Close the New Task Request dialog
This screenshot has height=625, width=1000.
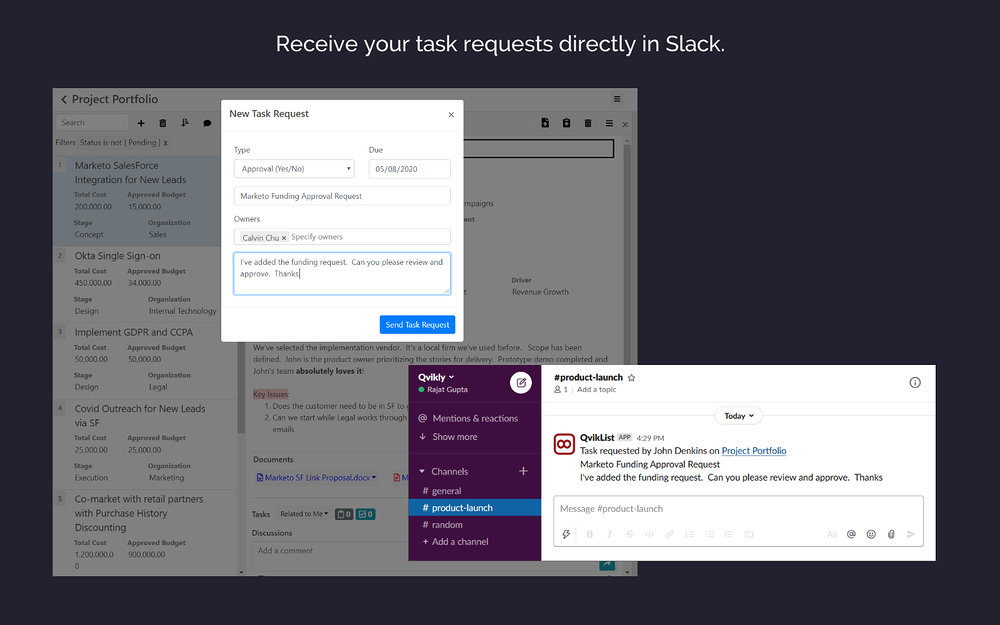451,115
